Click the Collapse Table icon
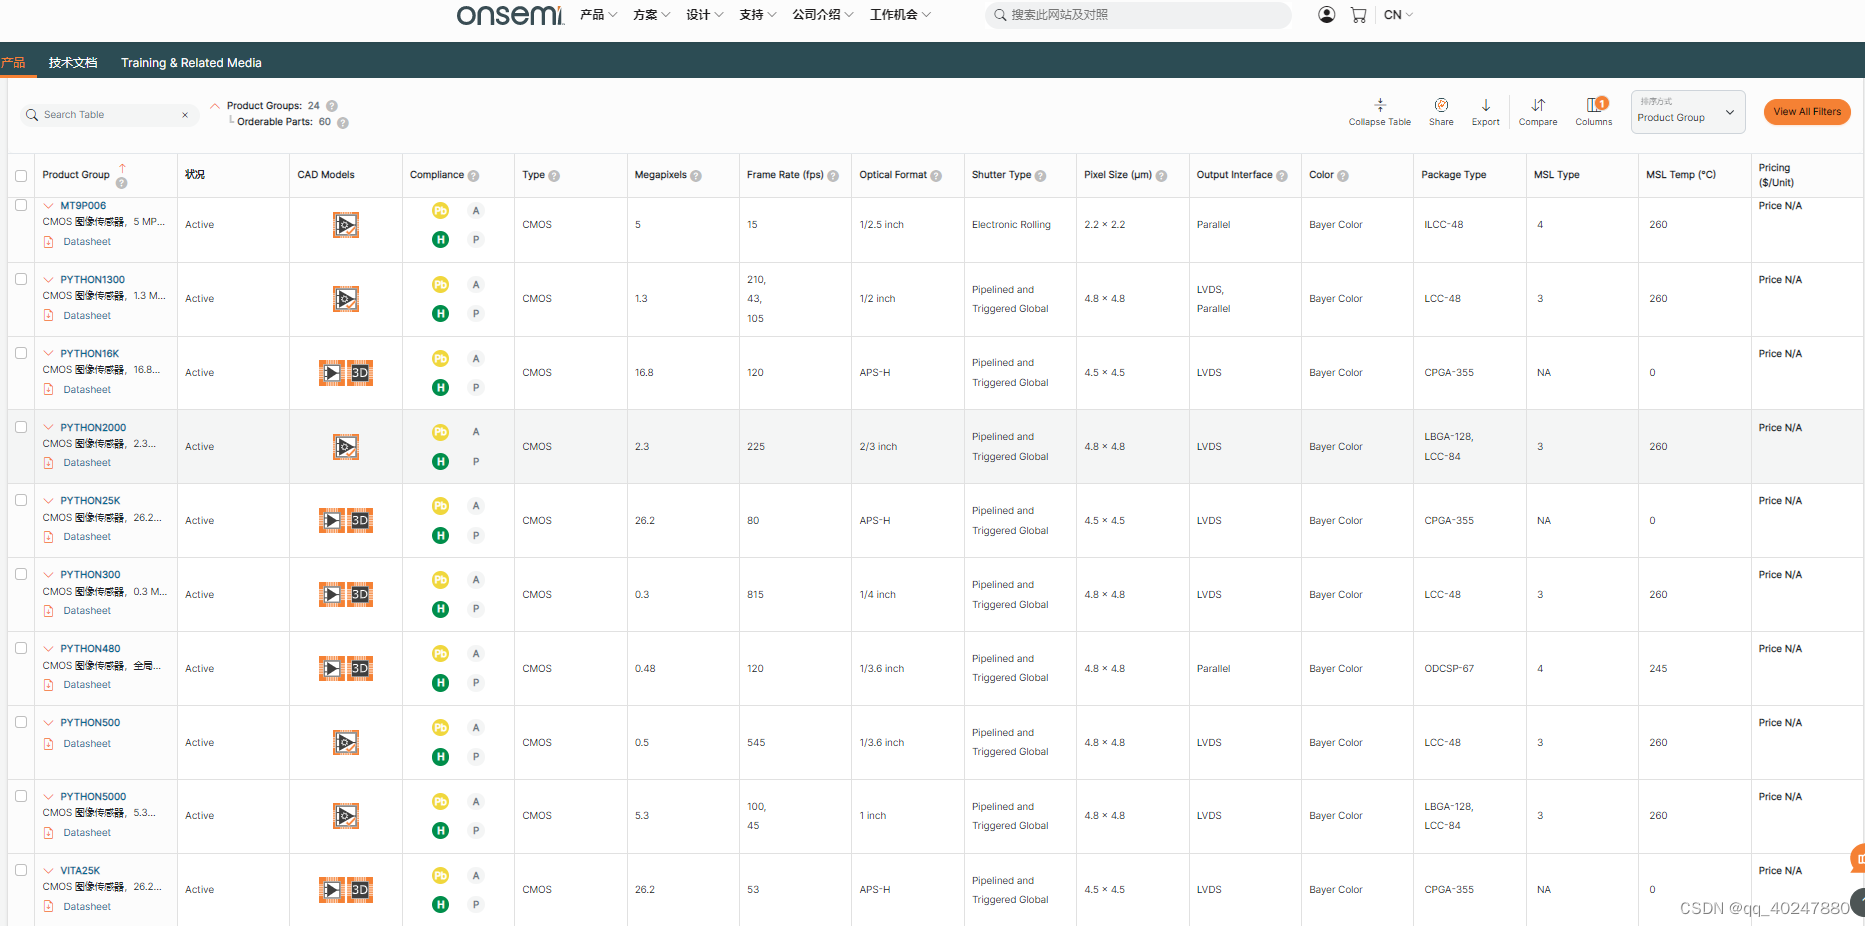 coord(1380,105)
